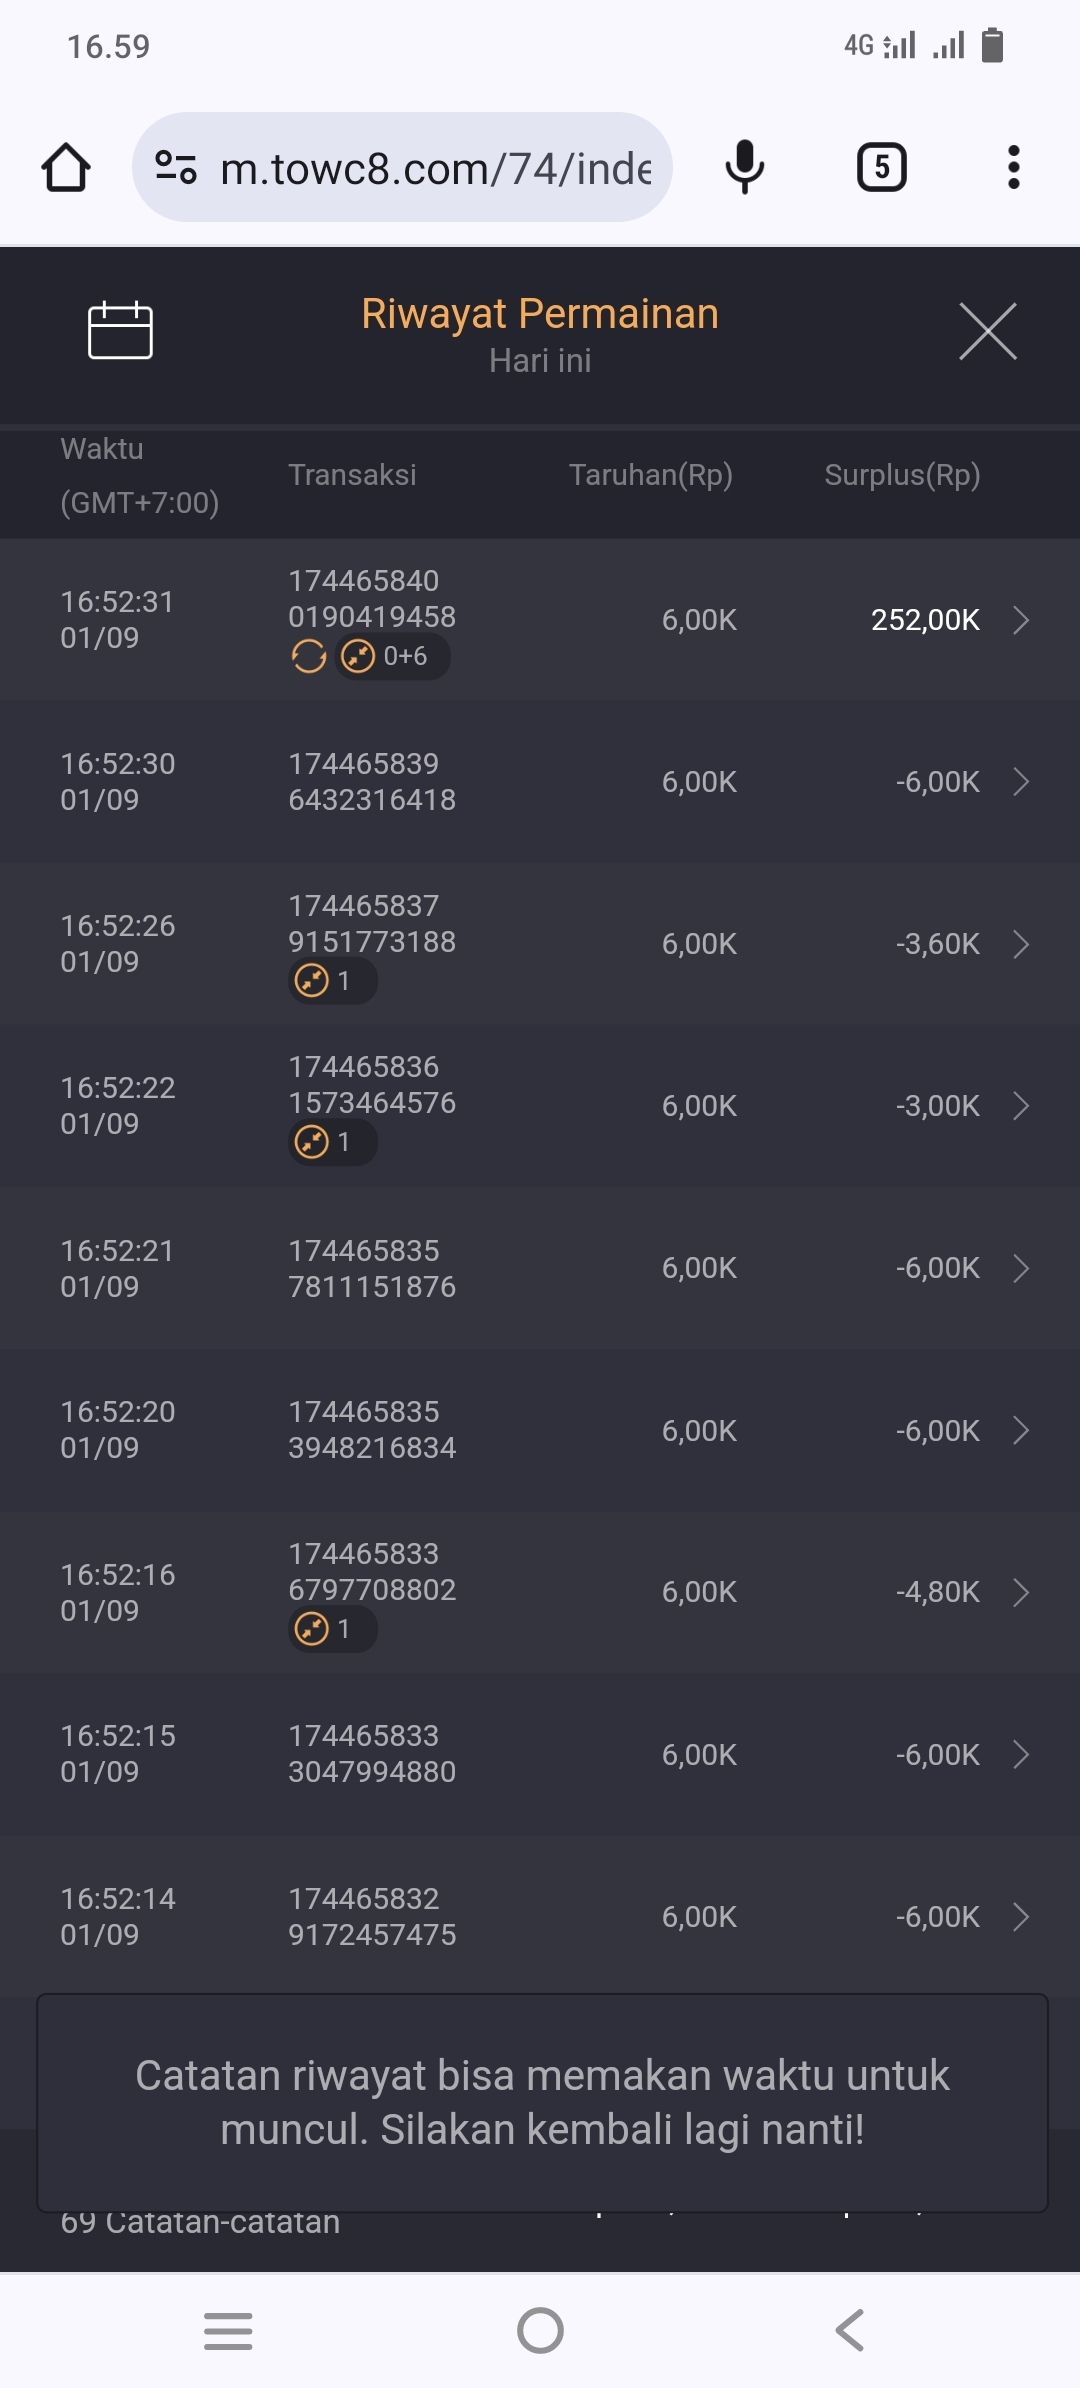Expand the 16:52:30 transaction row chevron
This screenshot has height=2388, width=1080.
click(1021, 782)
